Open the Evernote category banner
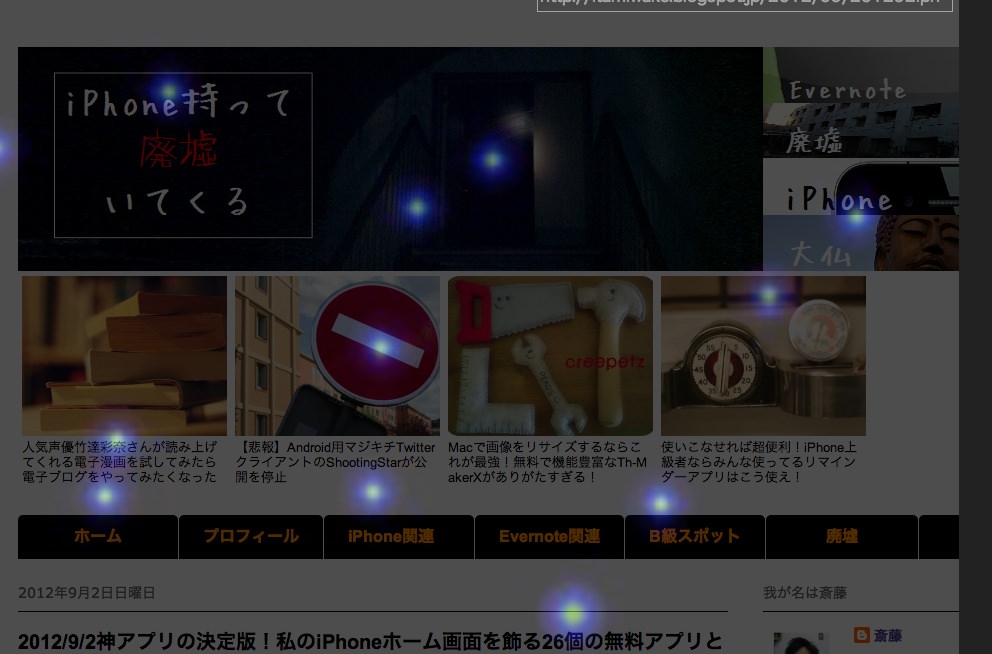 [861, 76]
